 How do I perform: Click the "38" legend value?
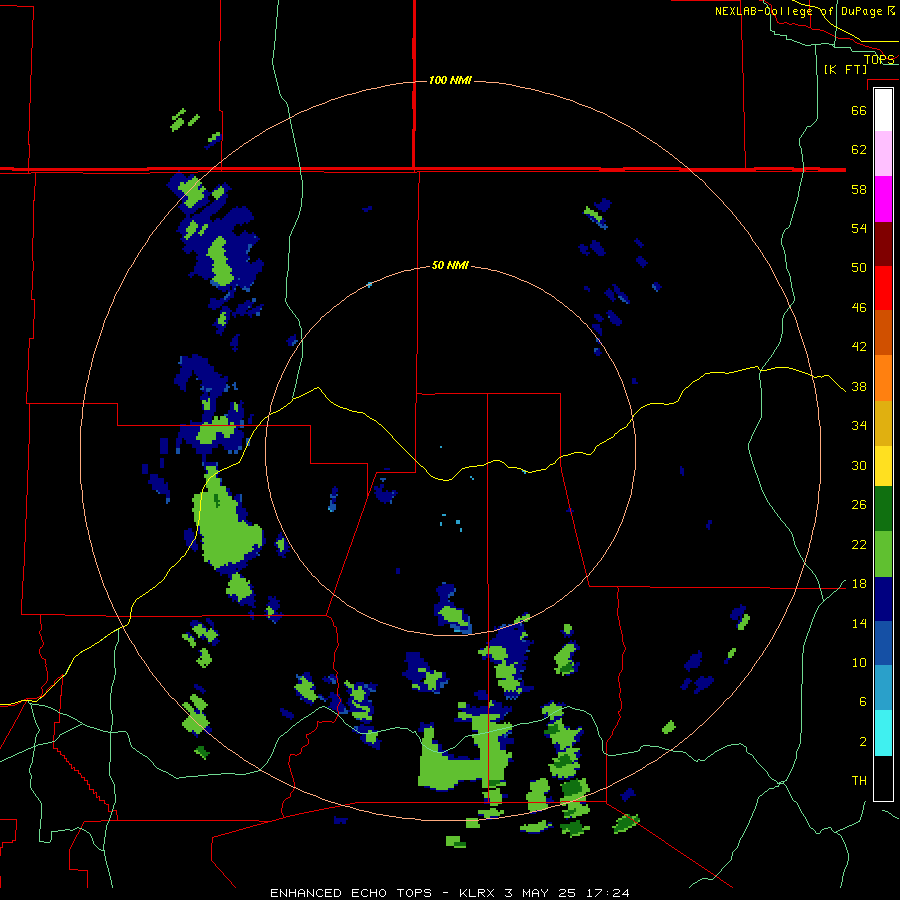(859, 387)
